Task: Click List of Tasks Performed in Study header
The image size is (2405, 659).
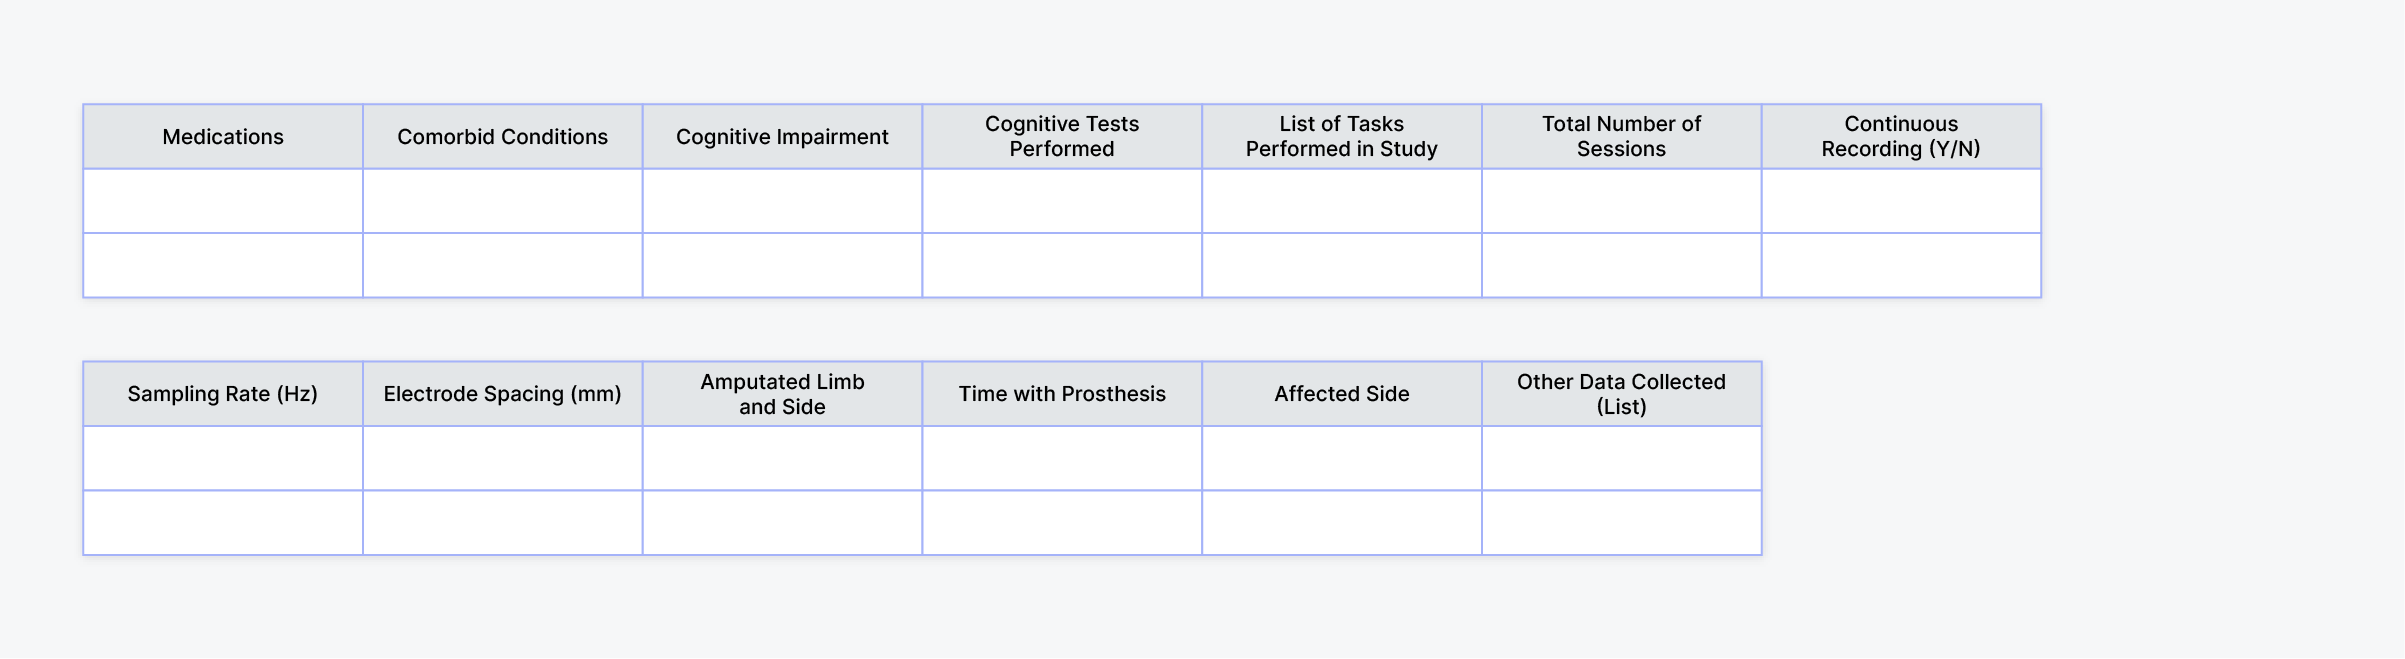Action: (1342, 137)
